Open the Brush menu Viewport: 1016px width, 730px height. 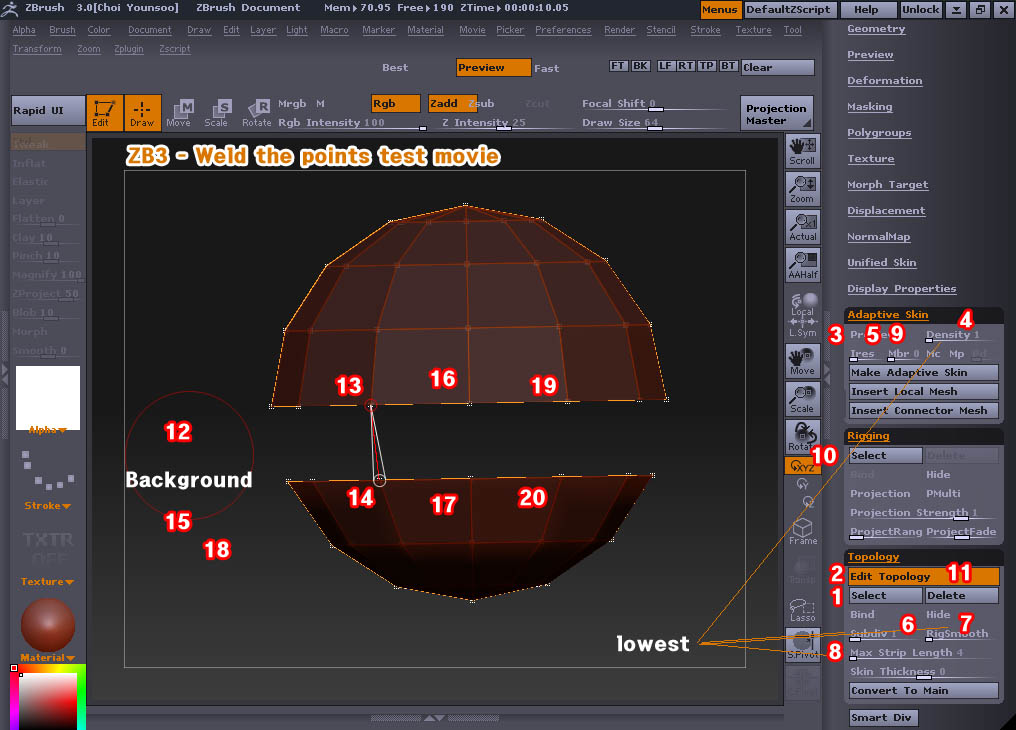pos(62,30)
